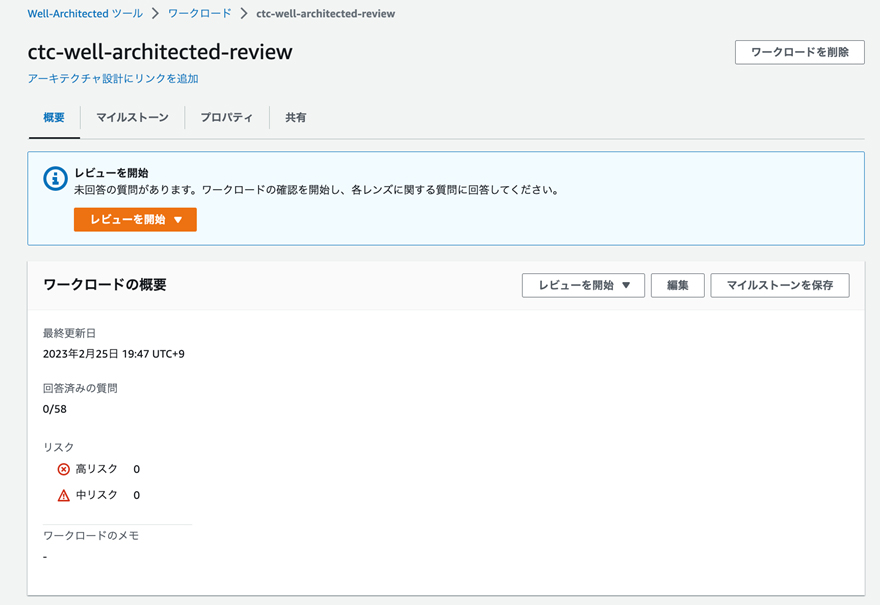Click the 編集 button
Screen dimensions: 880x605
(677, 285)
